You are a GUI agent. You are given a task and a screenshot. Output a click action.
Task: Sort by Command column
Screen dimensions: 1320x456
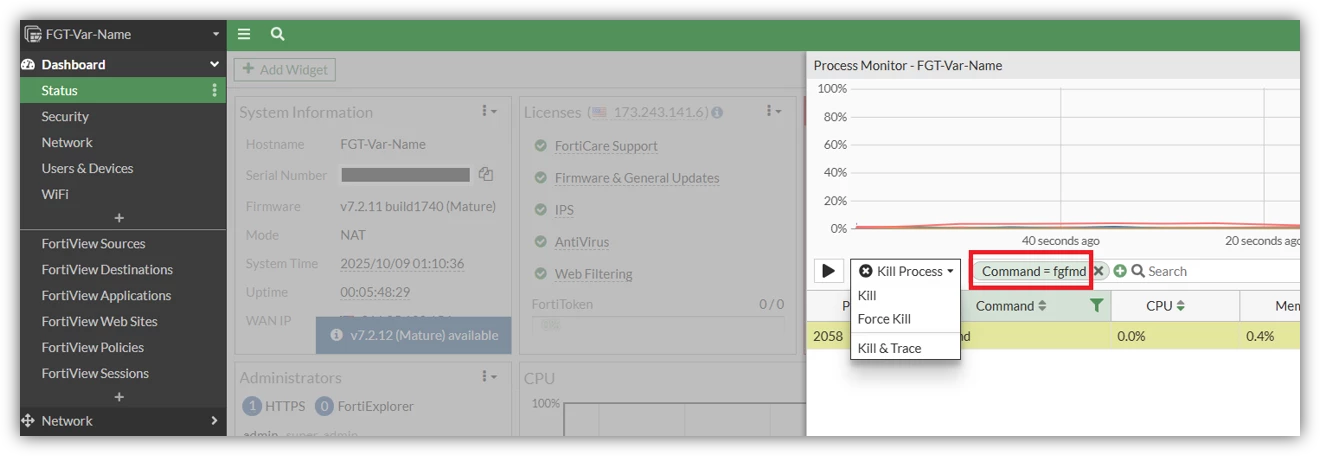(x=1011, y=305)
